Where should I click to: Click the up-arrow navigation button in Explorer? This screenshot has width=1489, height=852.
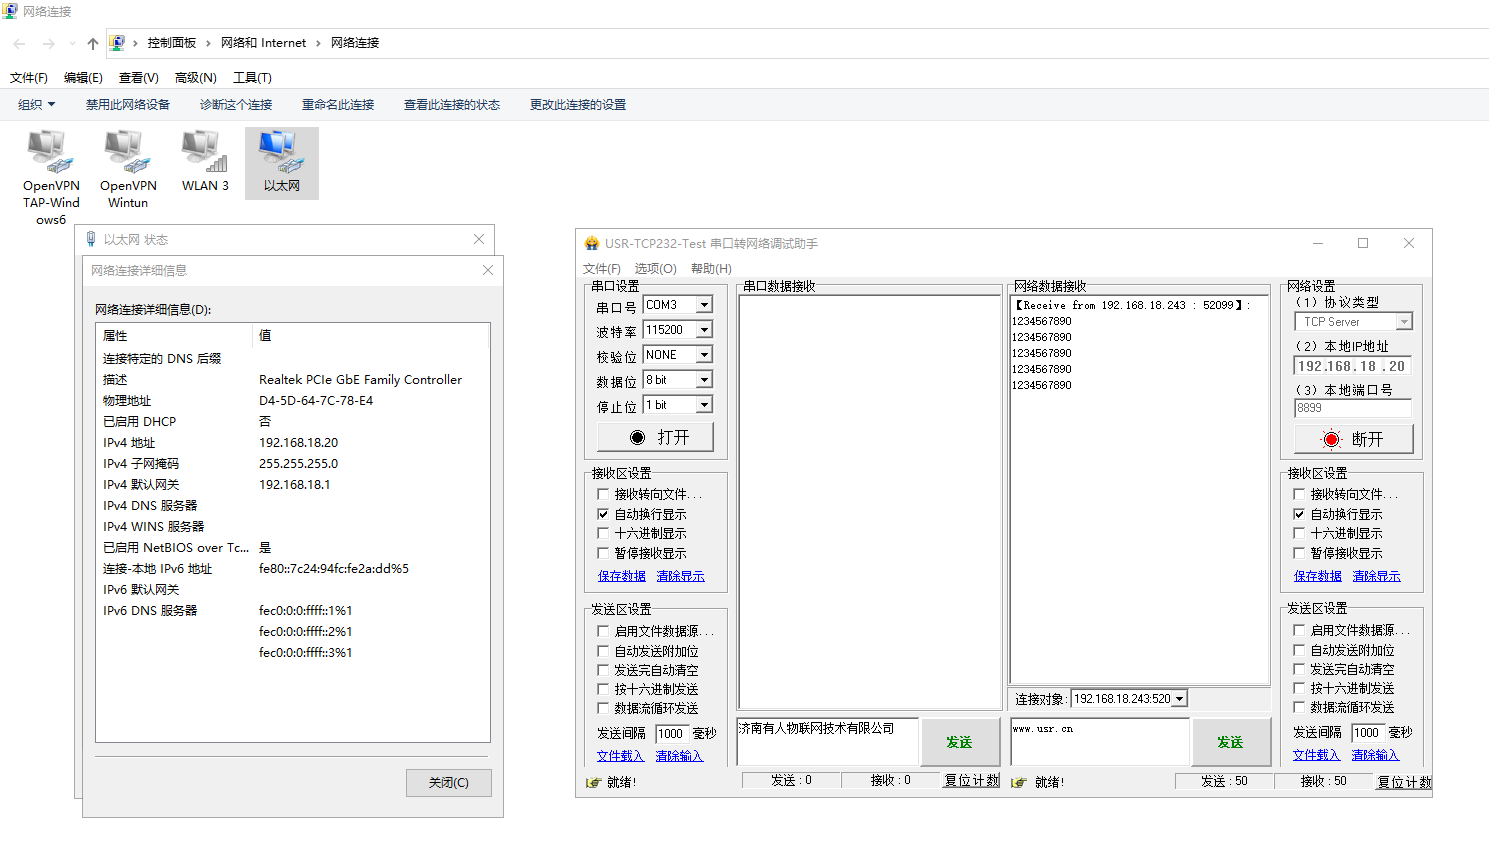pos(93,43)
